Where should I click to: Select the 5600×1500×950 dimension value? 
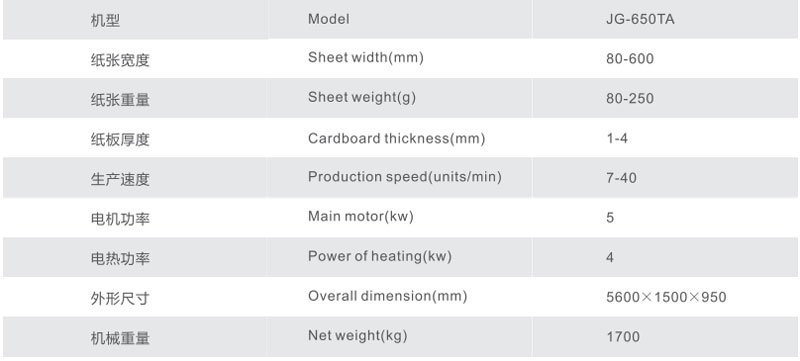(x=666, y=297)
